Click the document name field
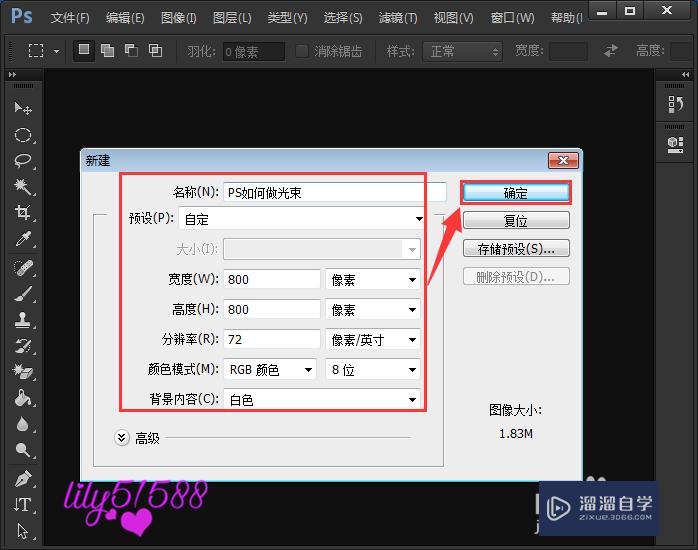 coord(334,192)
